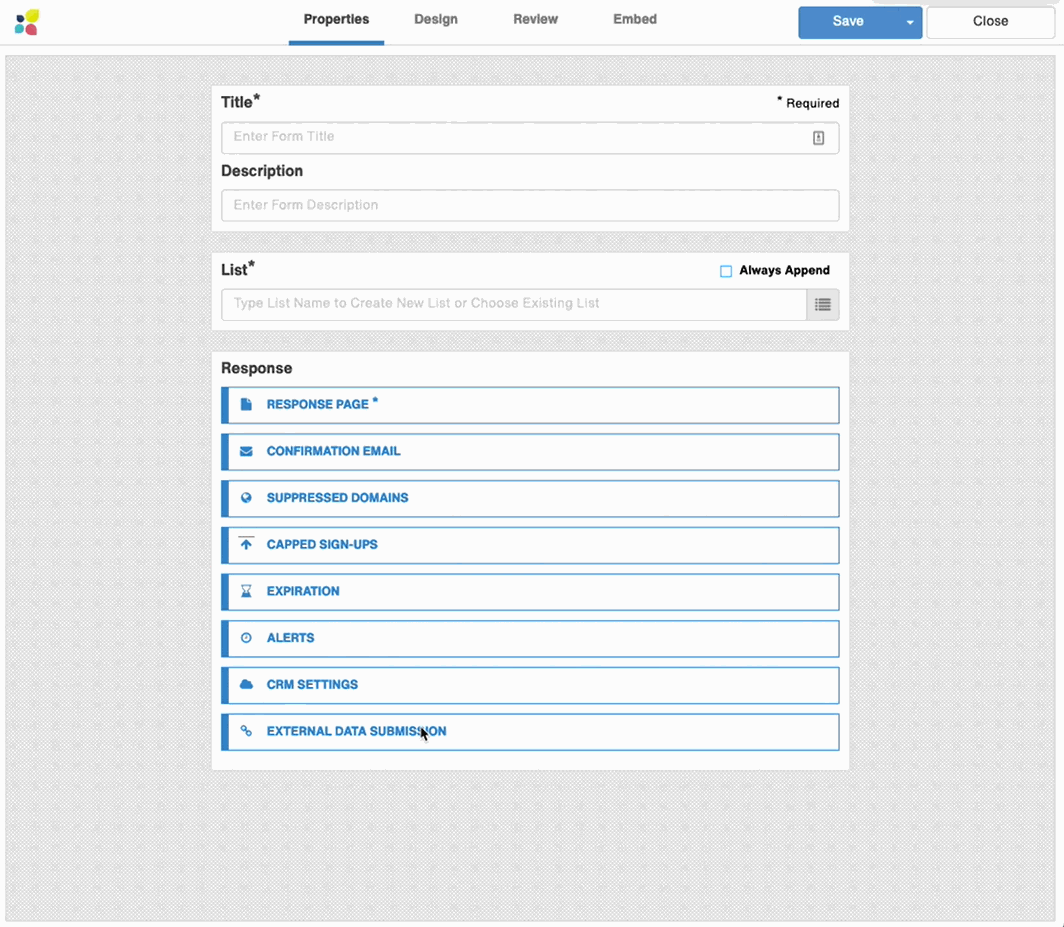Expand the EXPIRATION section
This screenshot has height=927, width=1064.
530,592
